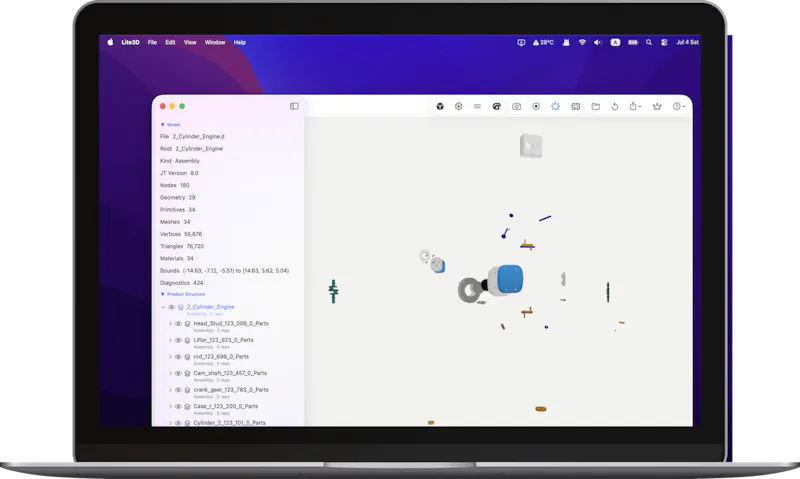Open Spotlight search magnifier icon
This screenshot has height=479, width=800.
coord(648,42)
